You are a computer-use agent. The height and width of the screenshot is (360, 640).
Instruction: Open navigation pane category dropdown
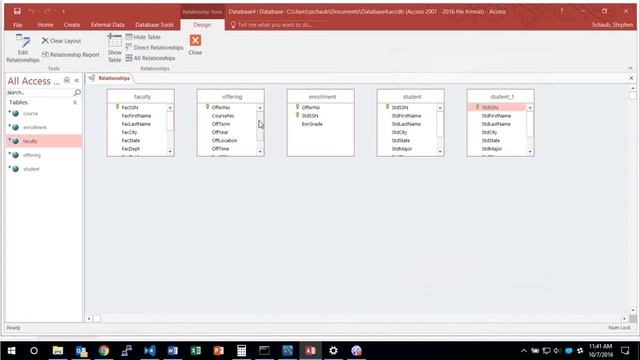(67, 80)
